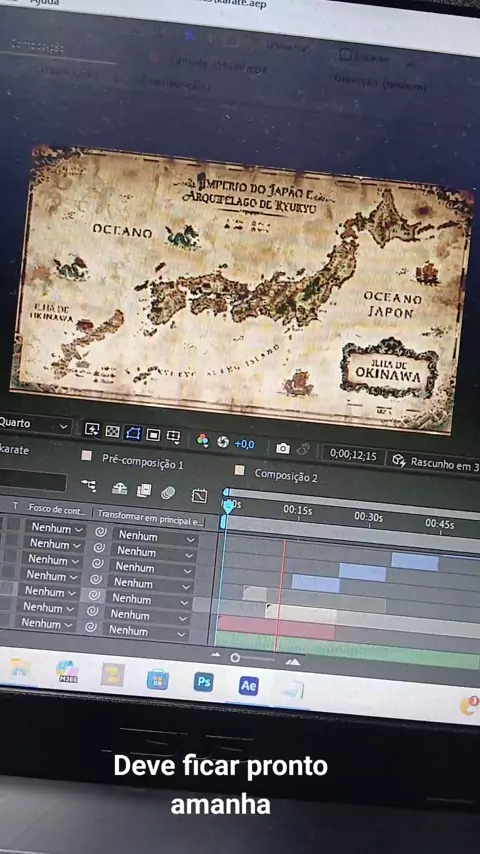This screenshot has height=854, width=480.
Task: Open Microsoft Store from the taskbar
Action: tap(157, 679)
